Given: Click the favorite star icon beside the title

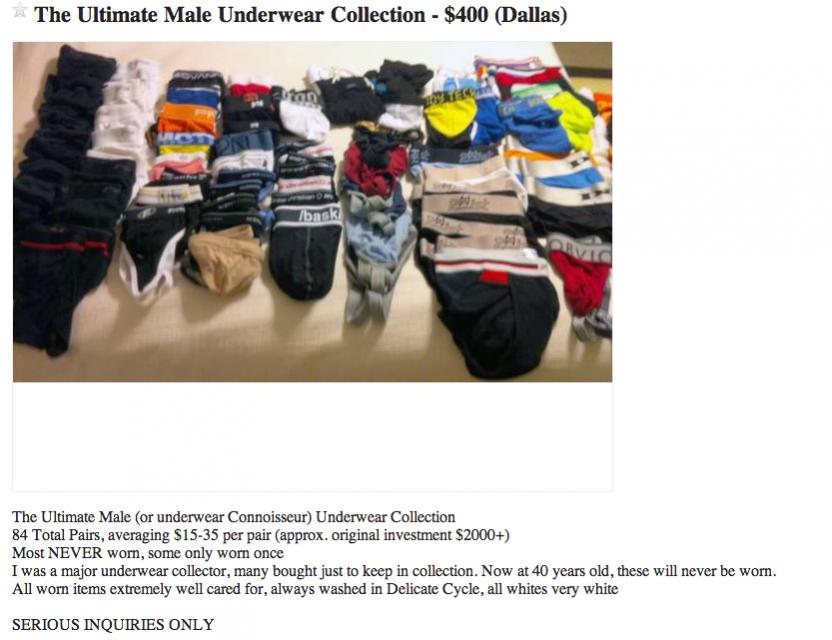Looking at the screenshot, I should pos(20,10).
